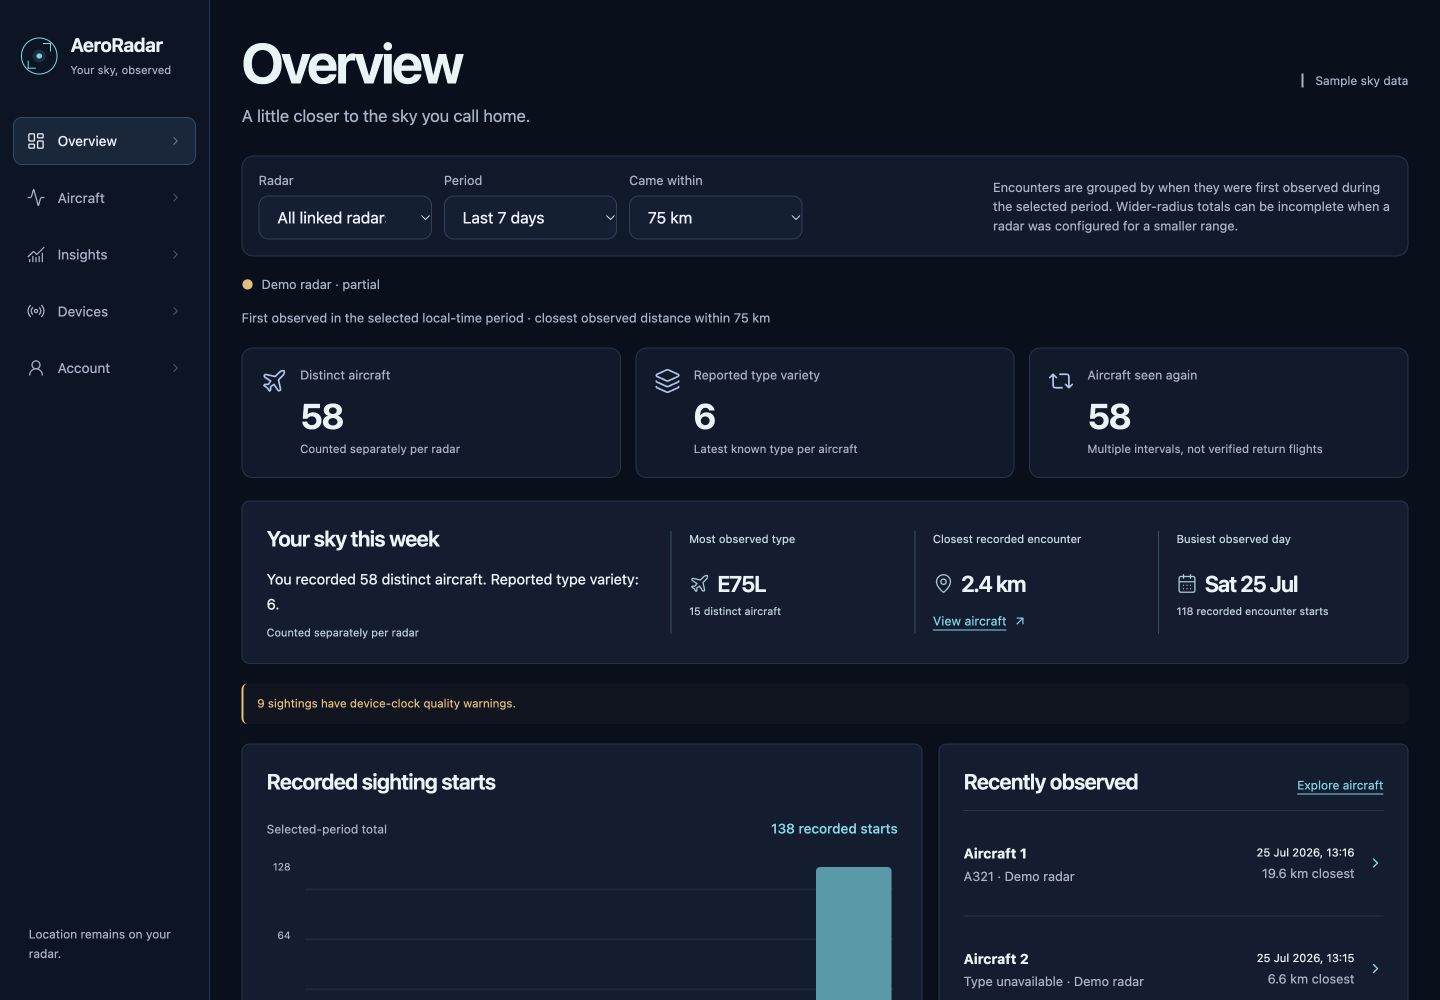
Task: Click the plane icon beside E75L
Action: (x=699, y=584)
